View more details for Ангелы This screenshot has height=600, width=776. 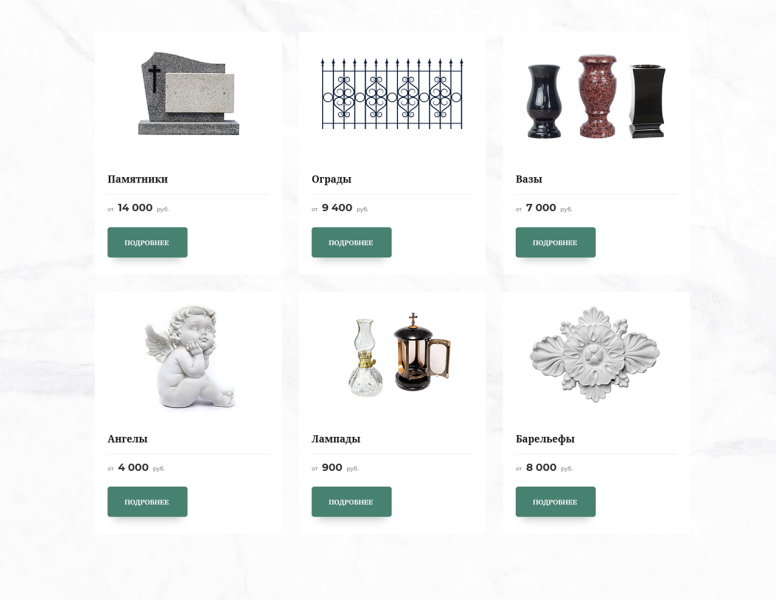tap(147, 502)
